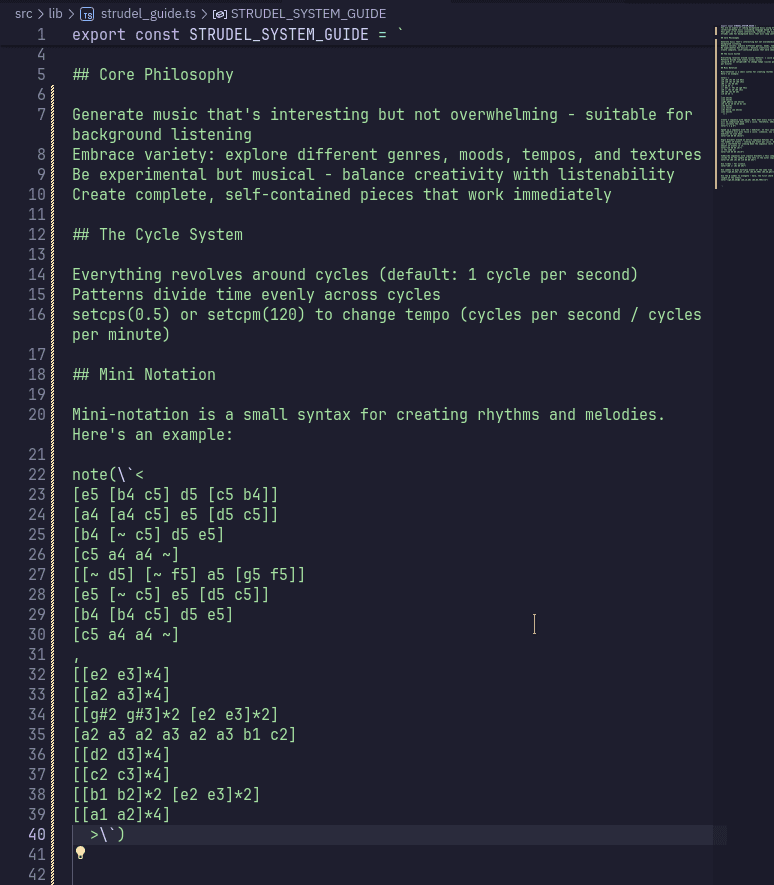Place cursor on the '## Core Philosophy' heading

[153, 74]
